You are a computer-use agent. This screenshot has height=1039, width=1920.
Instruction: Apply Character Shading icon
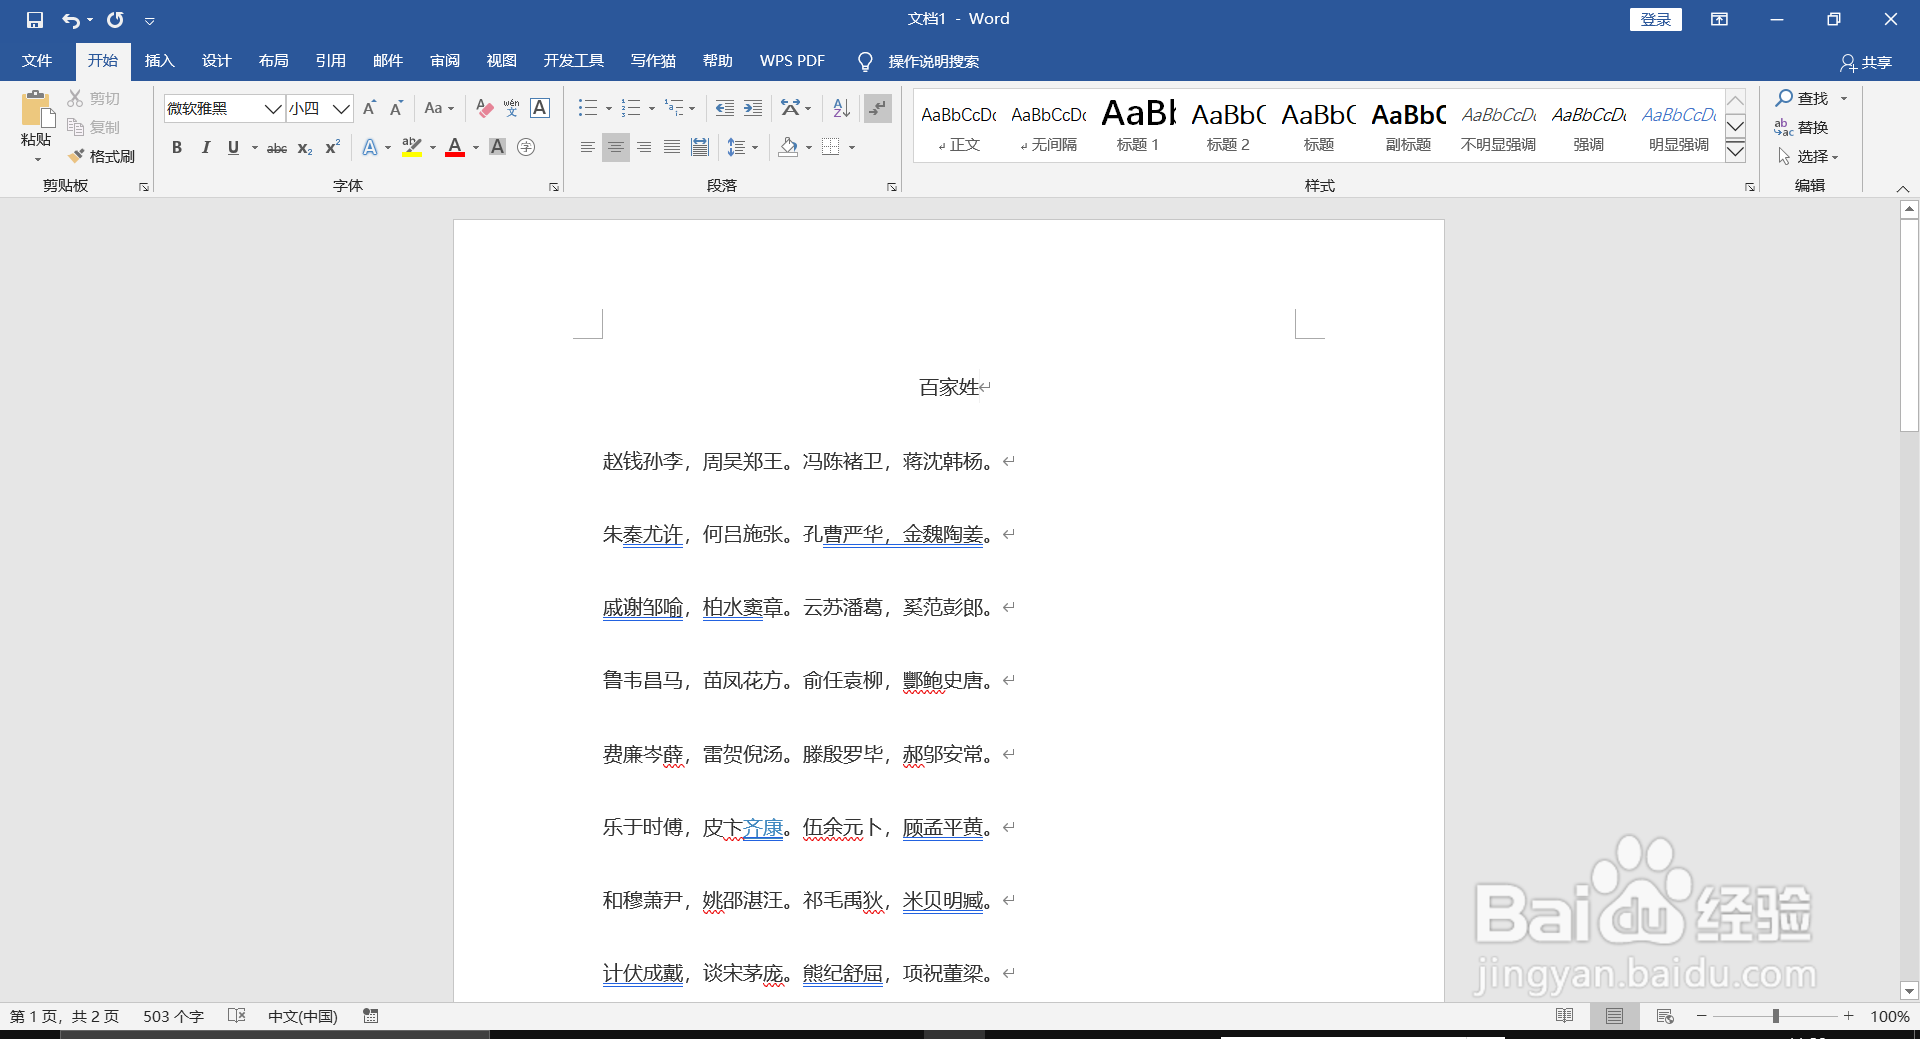click(x=497, y=148)
